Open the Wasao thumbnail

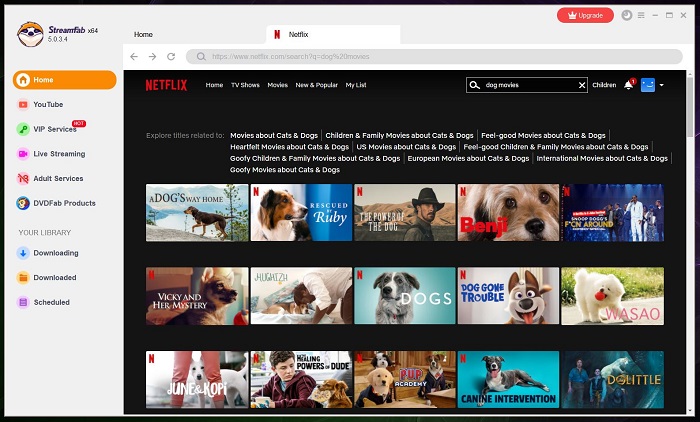[612, 296]
